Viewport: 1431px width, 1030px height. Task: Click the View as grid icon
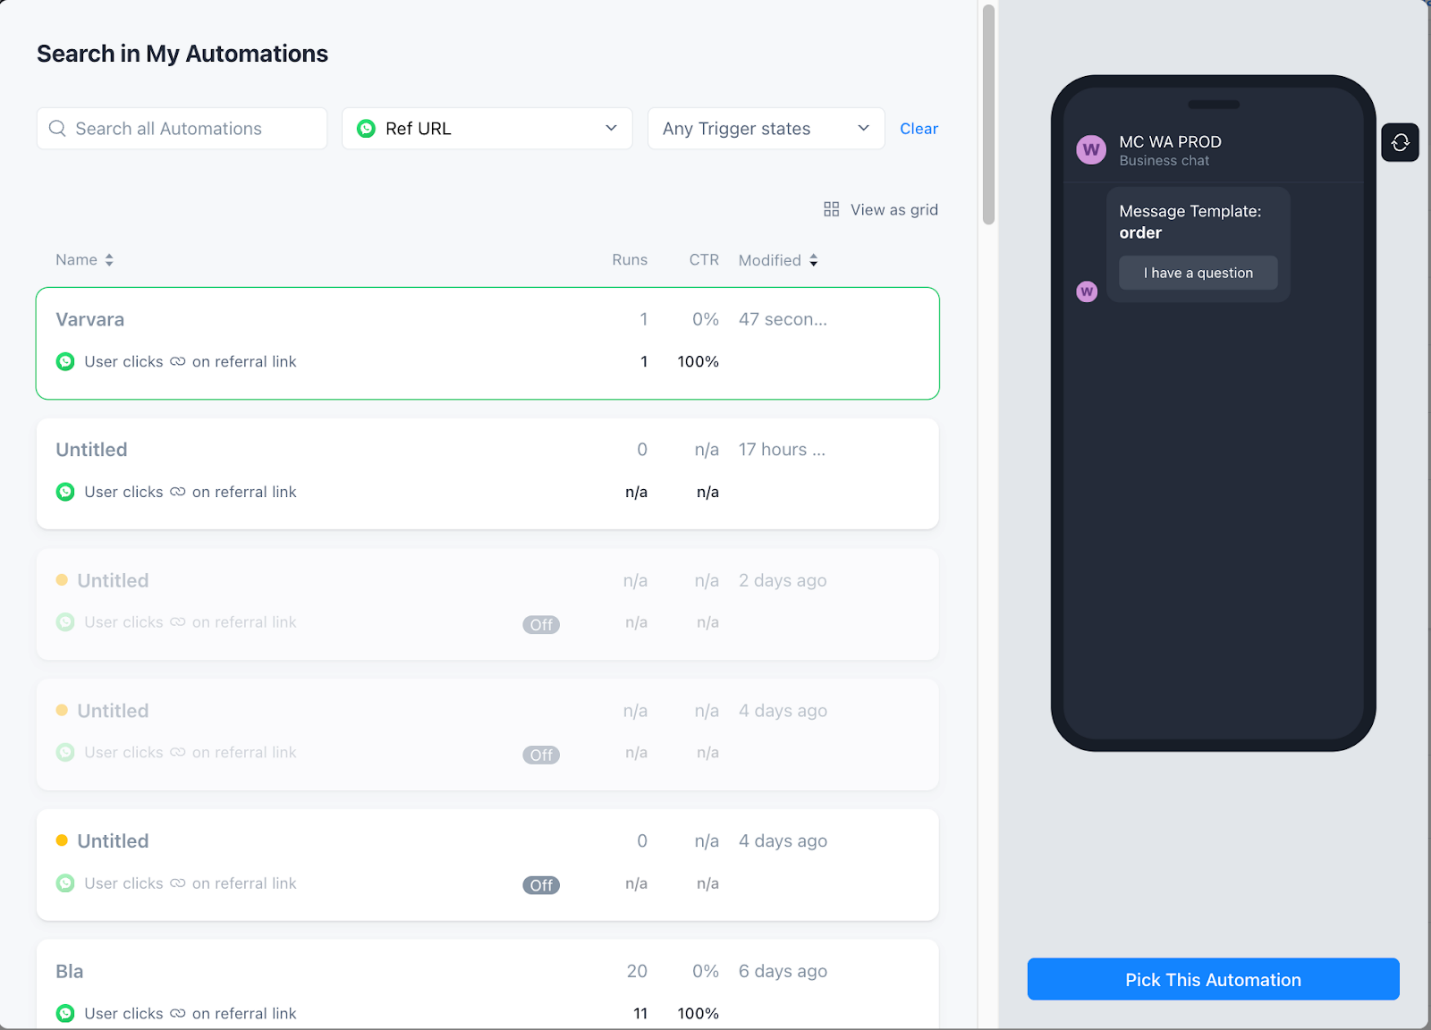click(x=831, y=209)
